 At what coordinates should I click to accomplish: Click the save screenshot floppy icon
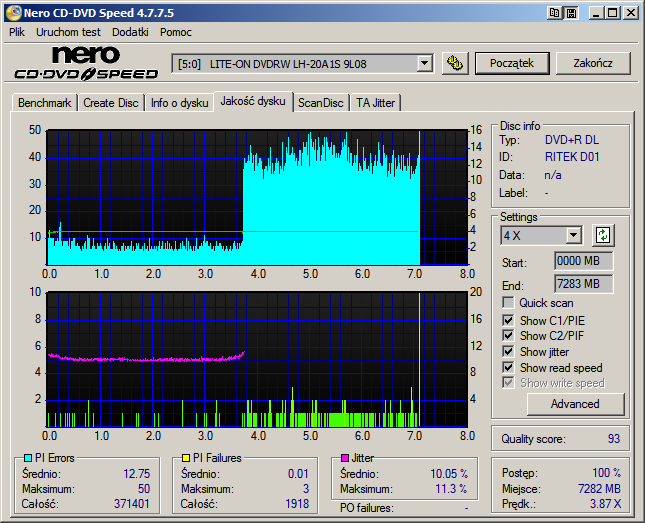pyautogui.click(x=571, y=13)
